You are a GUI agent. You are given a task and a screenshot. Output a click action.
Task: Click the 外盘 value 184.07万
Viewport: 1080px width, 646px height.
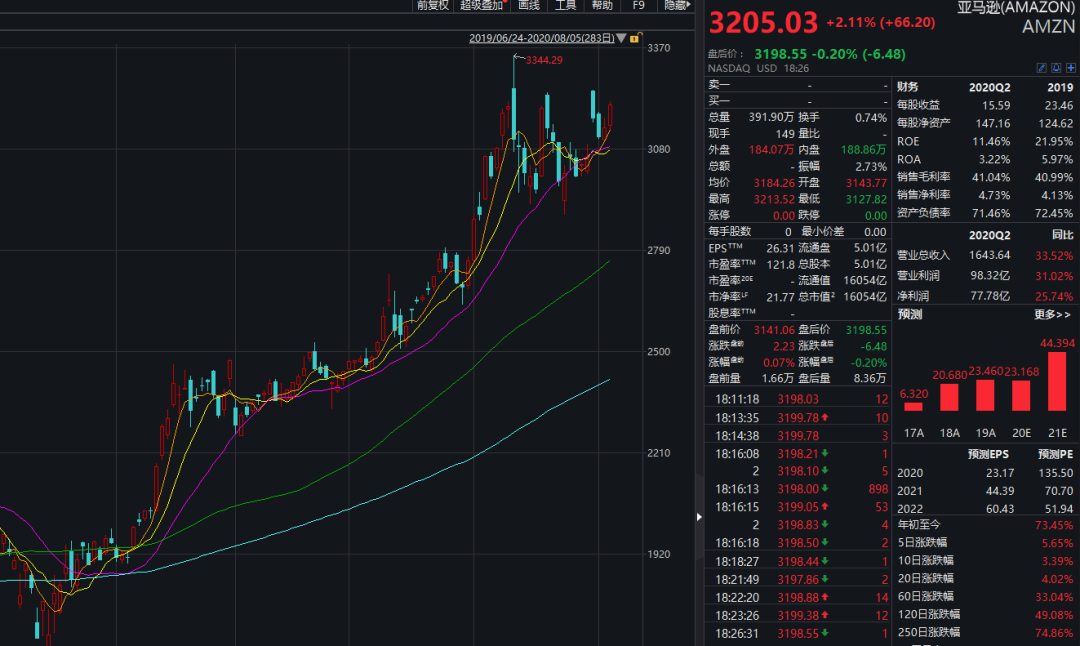tap(771, 149)
